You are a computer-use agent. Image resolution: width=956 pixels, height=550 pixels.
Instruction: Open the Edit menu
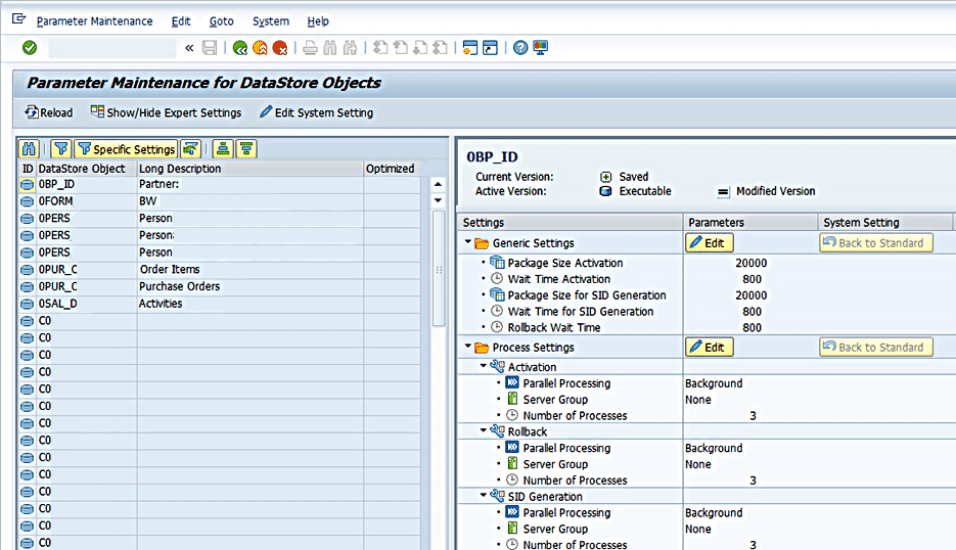click(x=180, y=21)
